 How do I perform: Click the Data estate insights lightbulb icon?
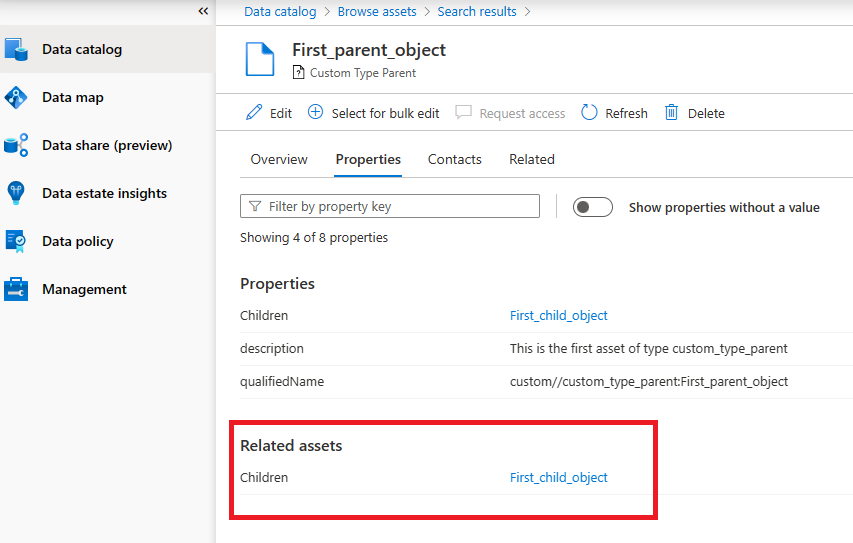16,193
